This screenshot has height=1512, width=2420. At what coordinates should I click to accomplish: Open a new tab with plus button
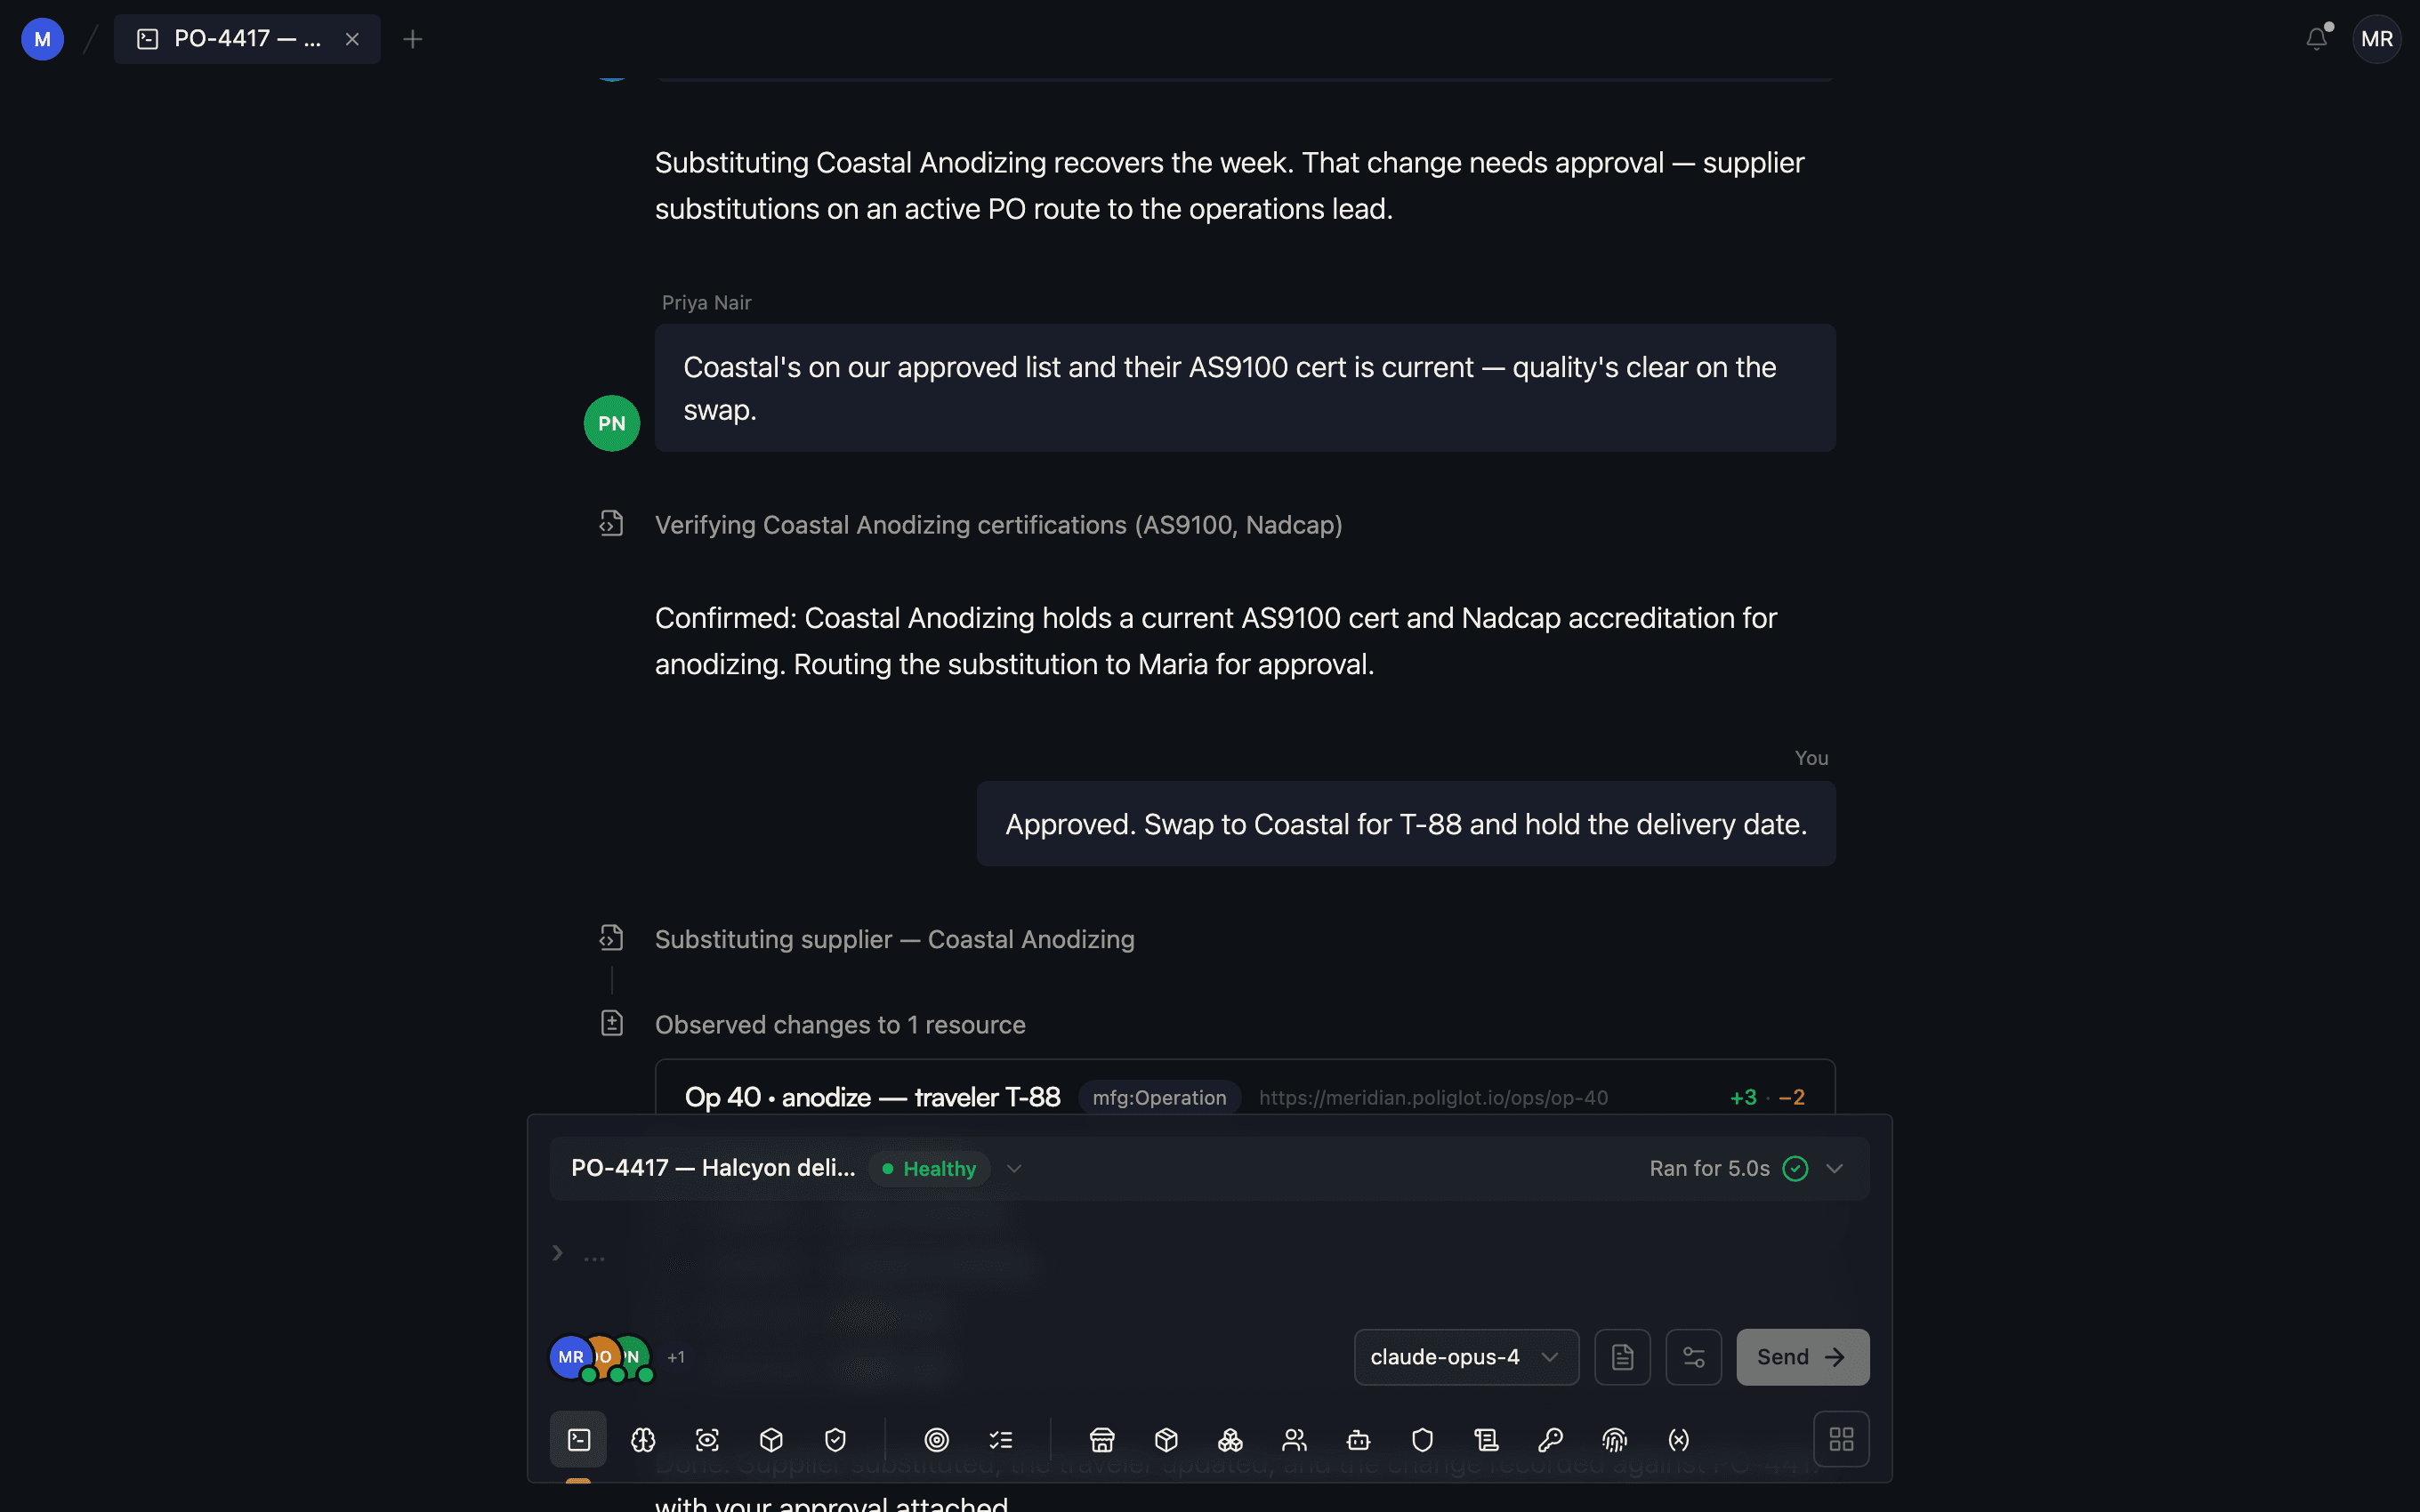pyautogui.click(x=412, y=39)
